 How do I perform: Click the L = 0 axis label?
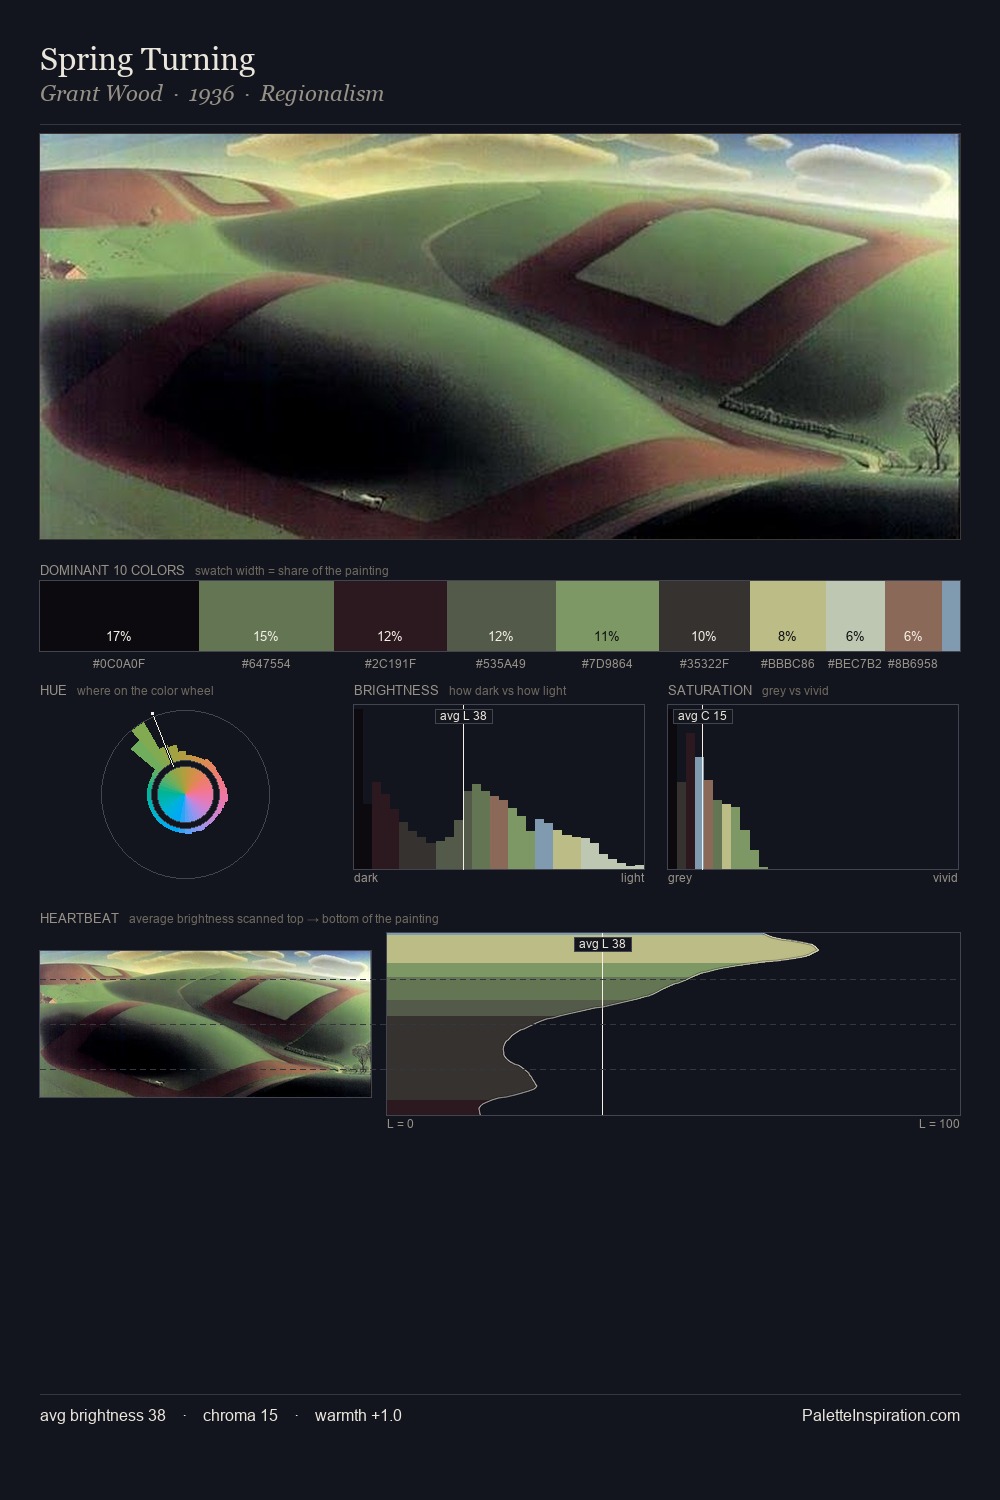pos(400,1123)
